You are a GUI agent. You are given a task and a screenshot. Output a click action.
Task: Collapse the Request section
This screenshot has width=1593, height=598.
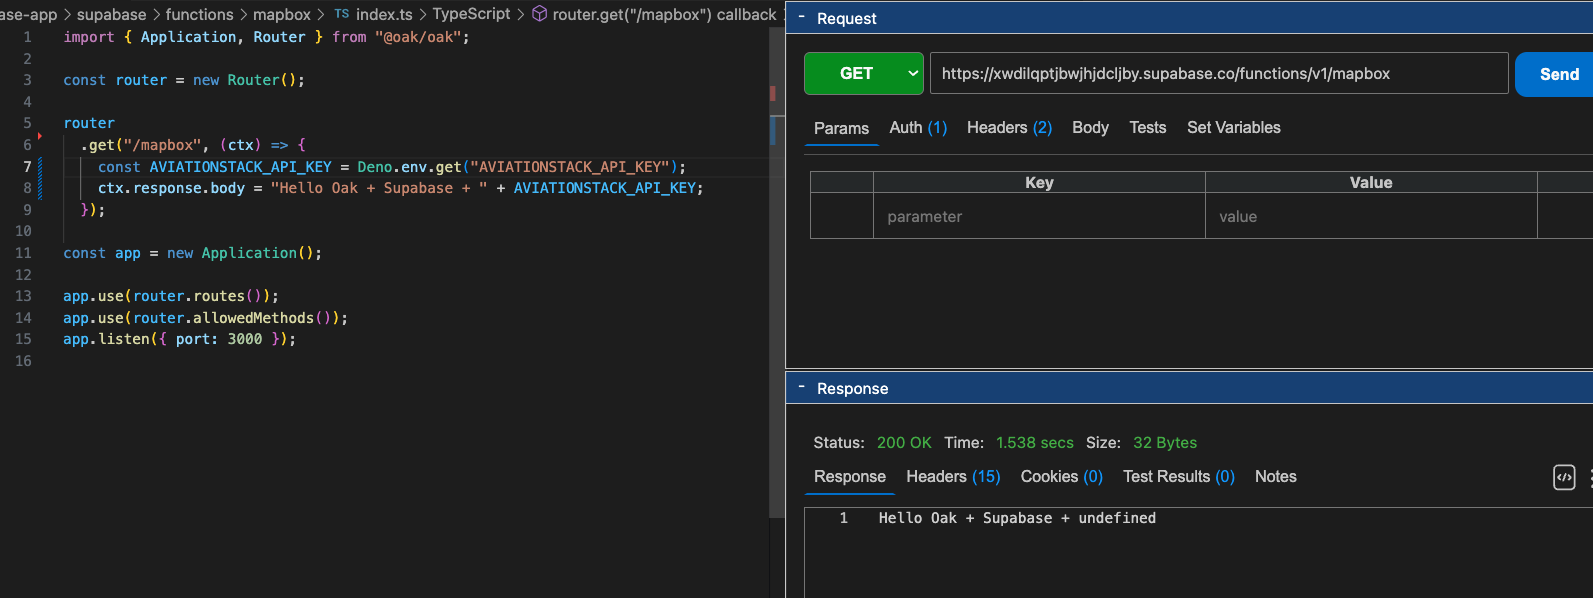point(801,18)
